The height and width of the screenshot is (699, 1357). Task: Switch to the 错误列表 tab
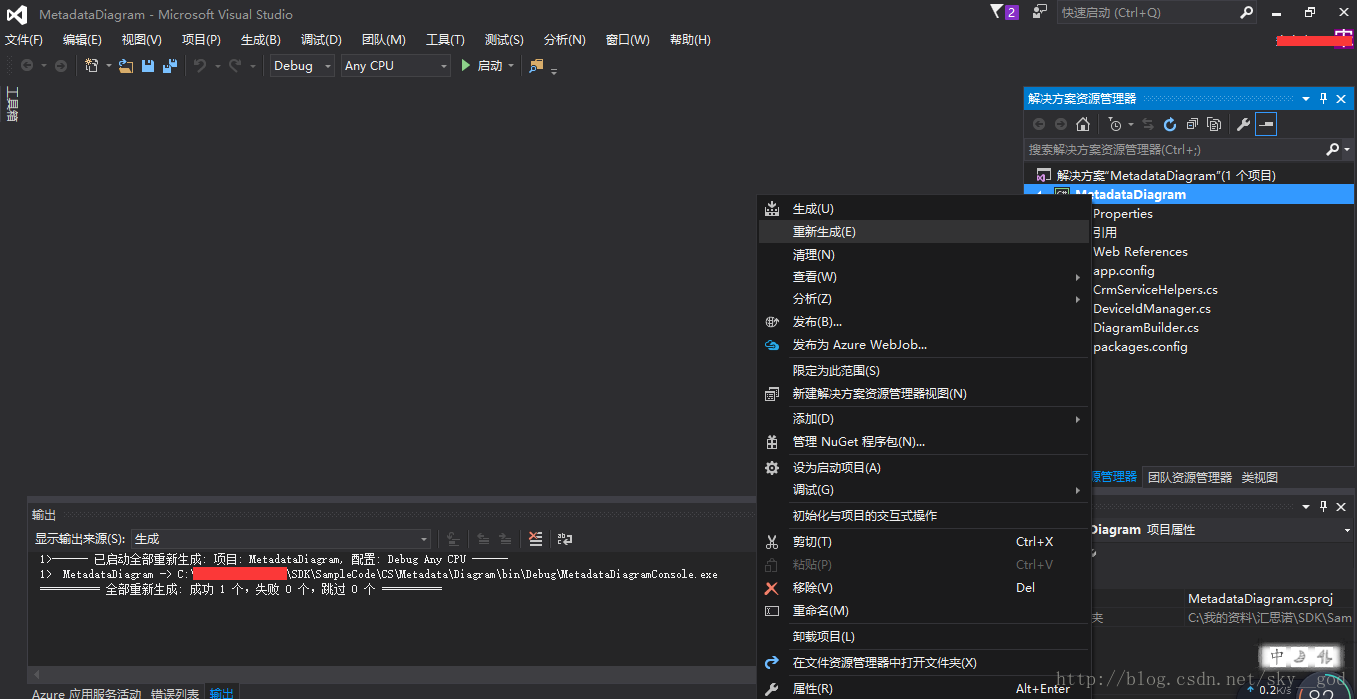175,693
